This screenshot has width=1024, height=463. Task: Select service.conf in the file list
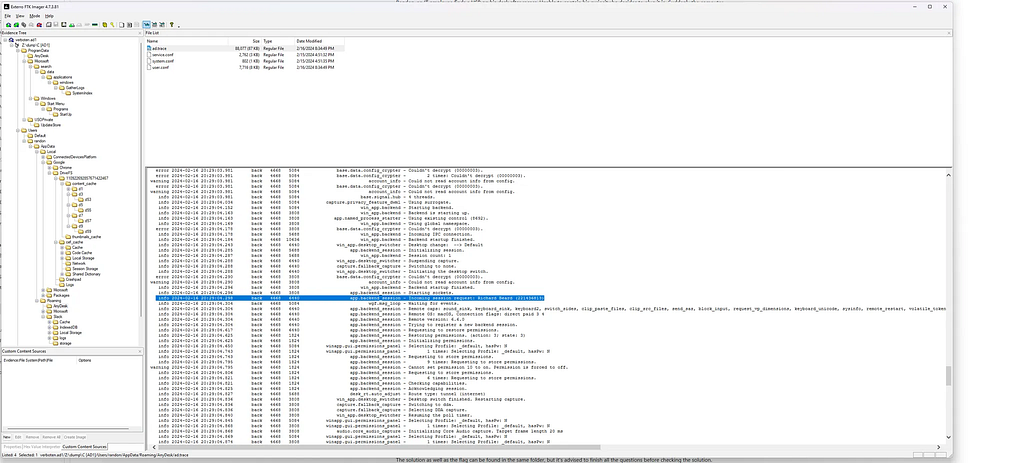163,55
